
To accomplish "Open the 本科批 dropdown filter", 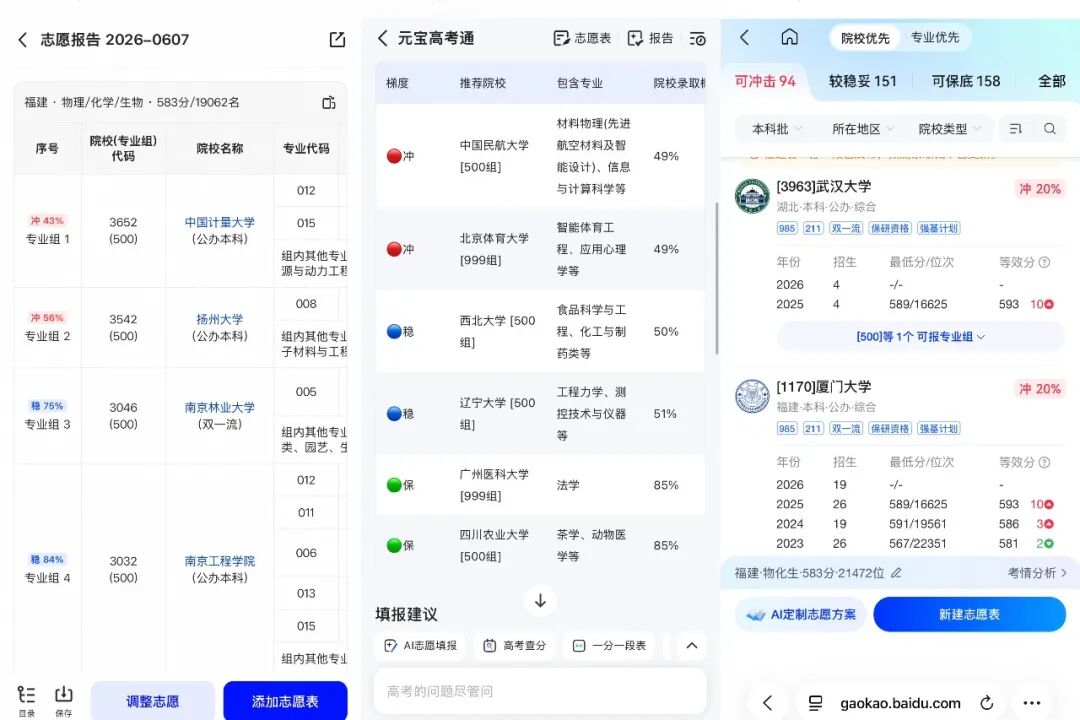I will coord(777,129).
